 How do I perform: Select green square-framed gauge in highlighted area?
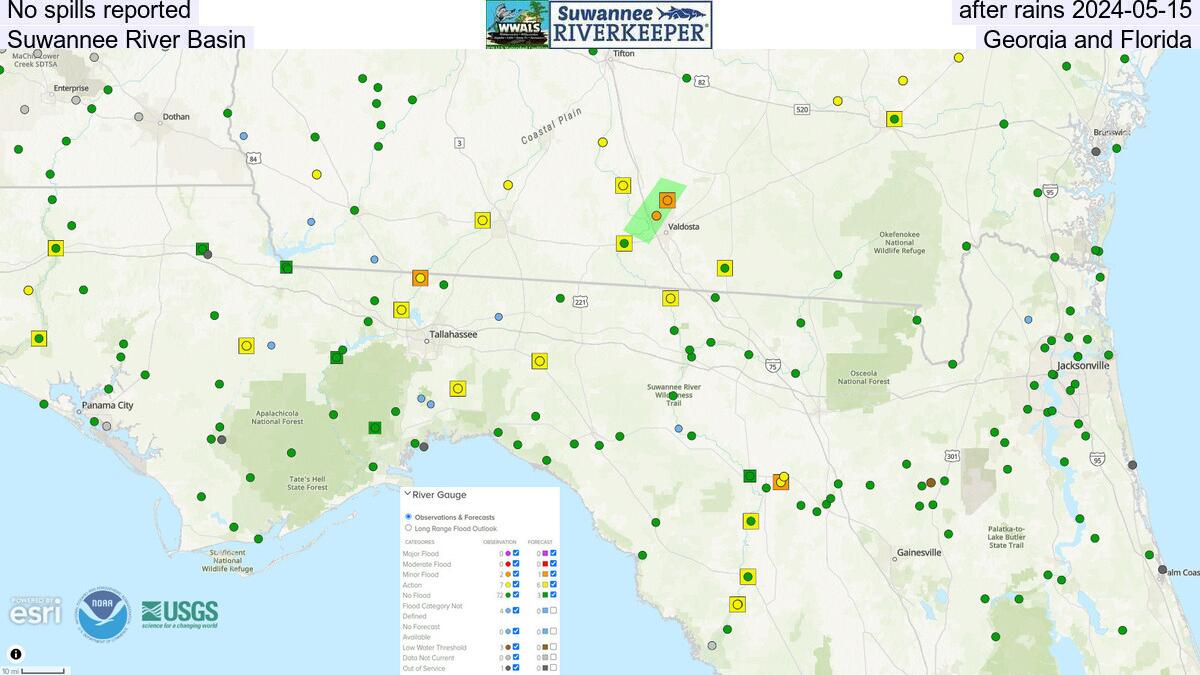(x=624, y=243)
